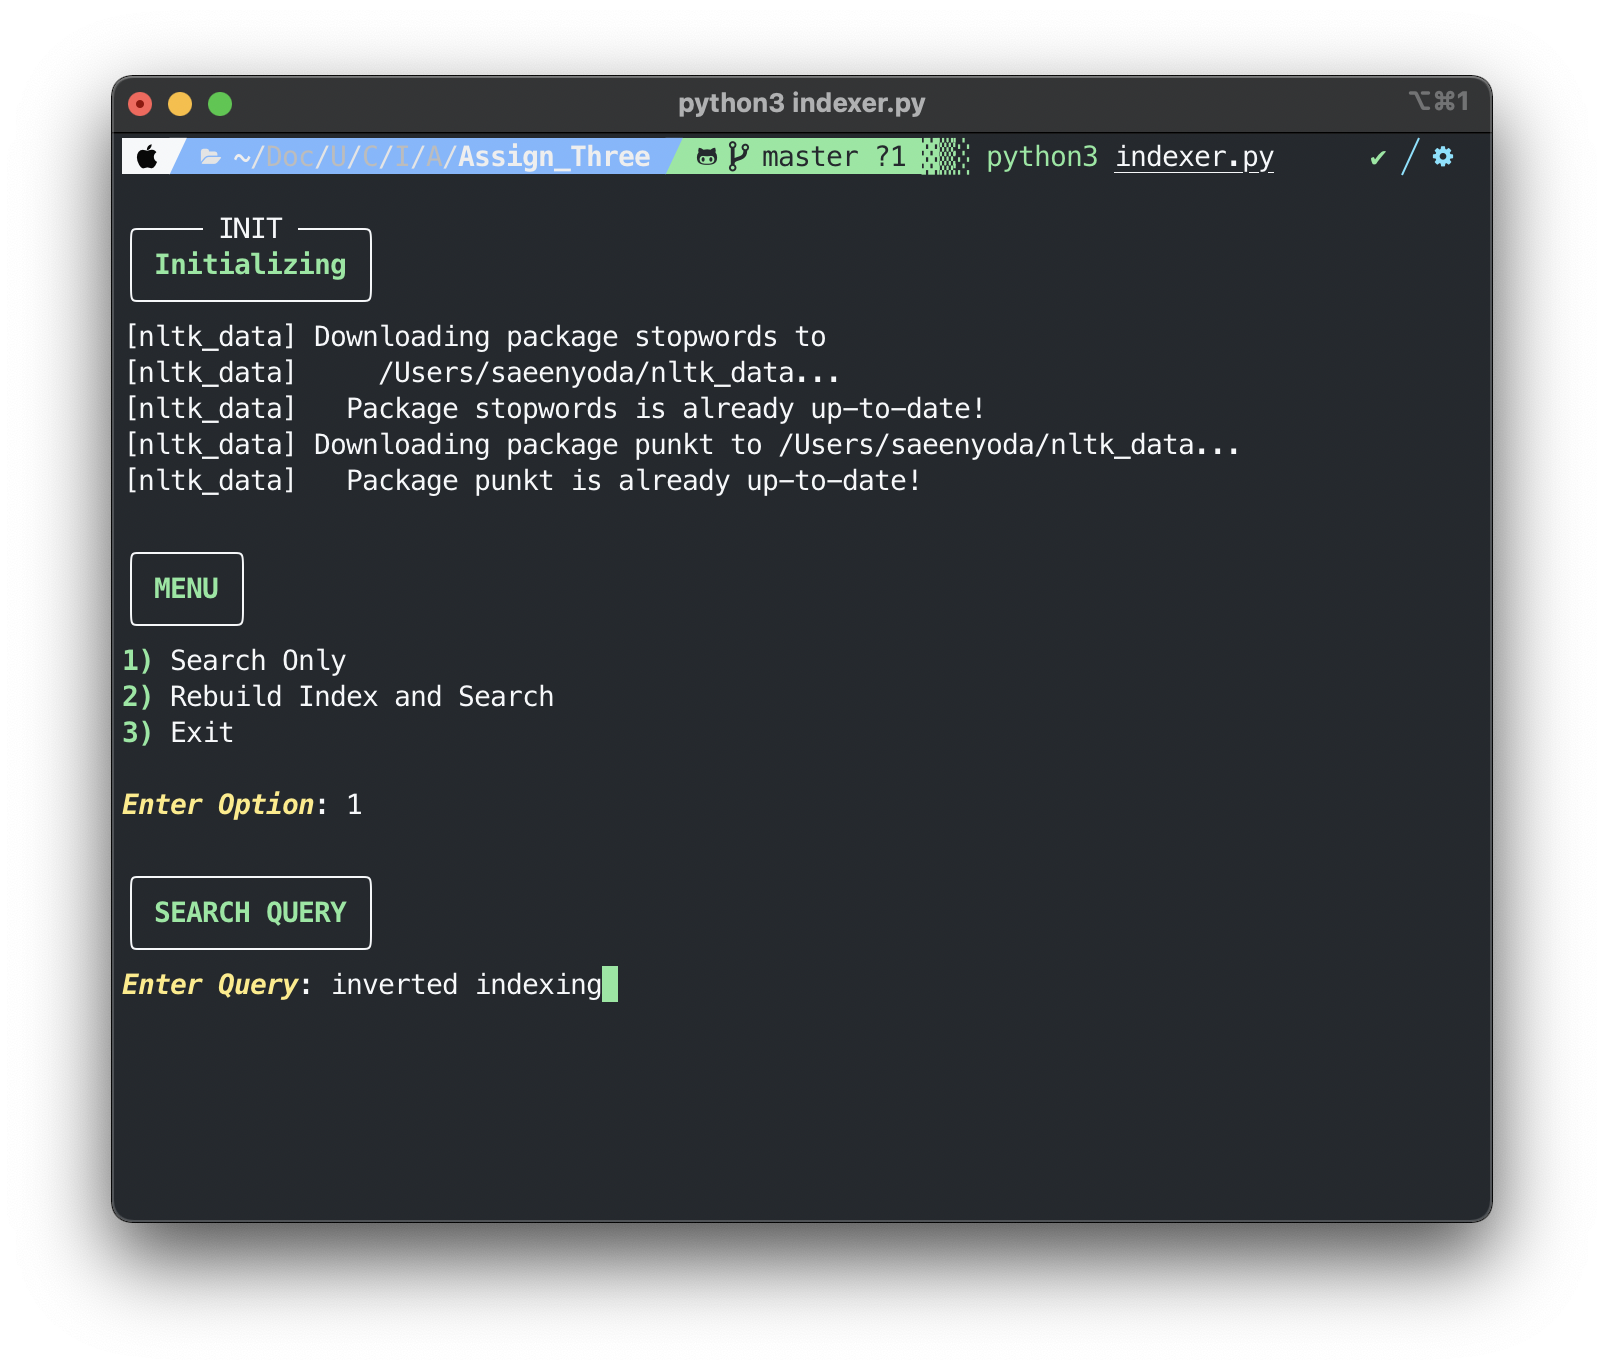Image resolution: width=1604 pixels, height=1370 pixels.
Task: Click Package stopwords is already up-to-date line
Action: 555,409
